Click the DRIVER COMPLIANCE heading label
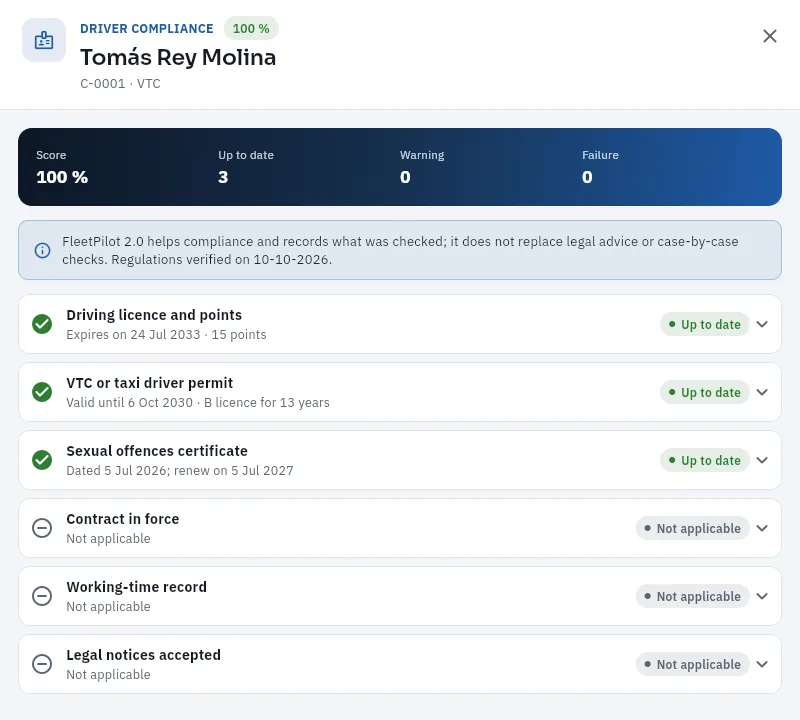 [147, 29]
